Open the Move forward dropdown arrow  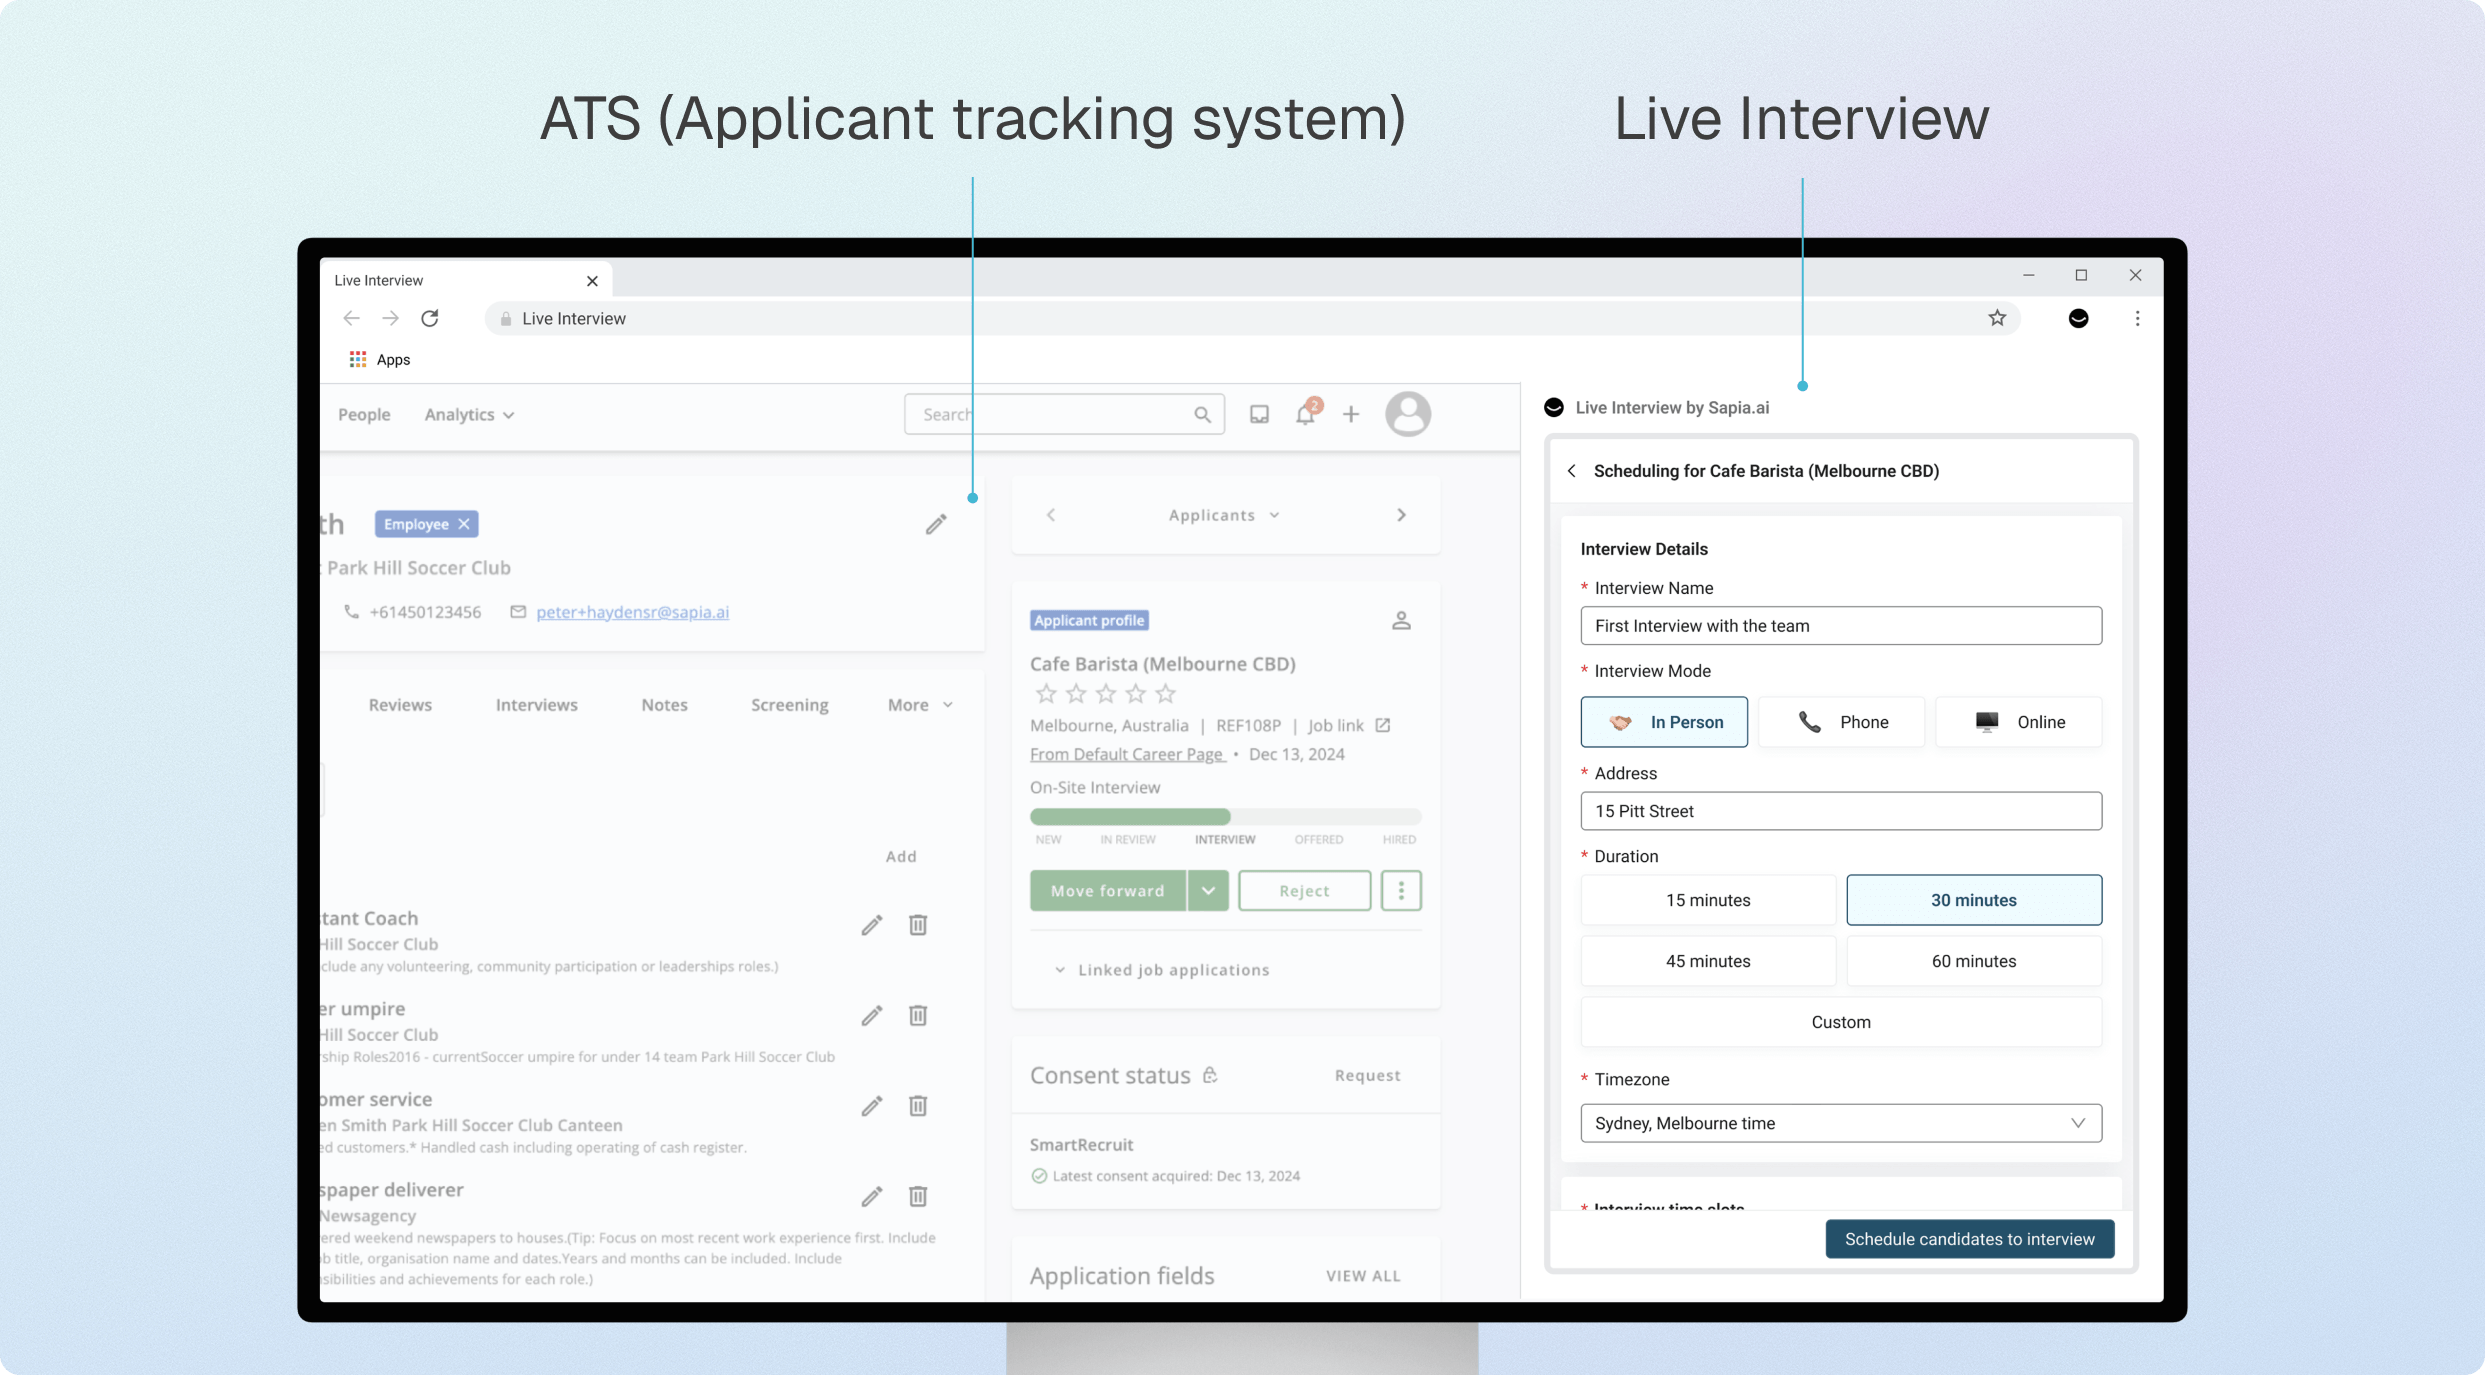pyautogui.click(x=1208, y=890)
